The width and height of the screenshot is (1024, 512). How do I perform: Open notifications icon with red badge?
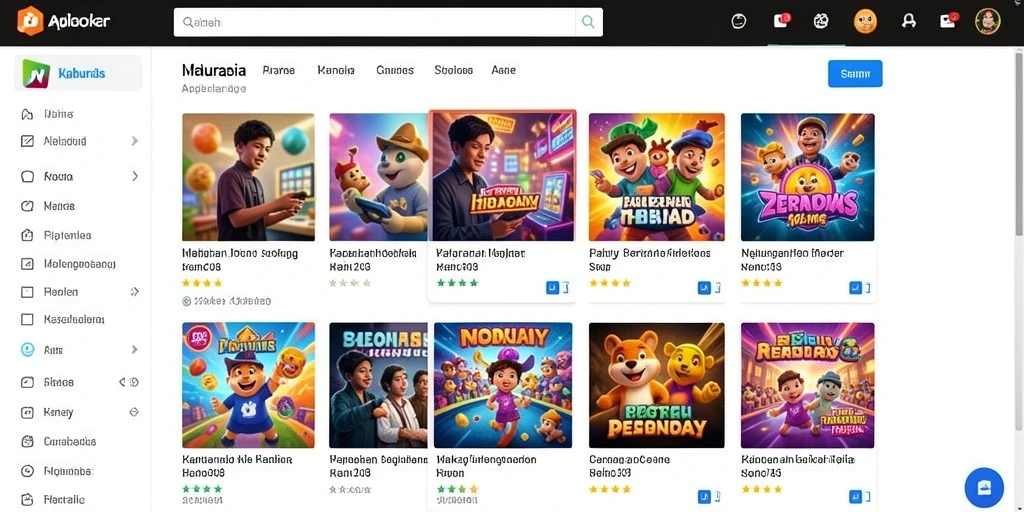pyautogui.click(x=781, y=21)
